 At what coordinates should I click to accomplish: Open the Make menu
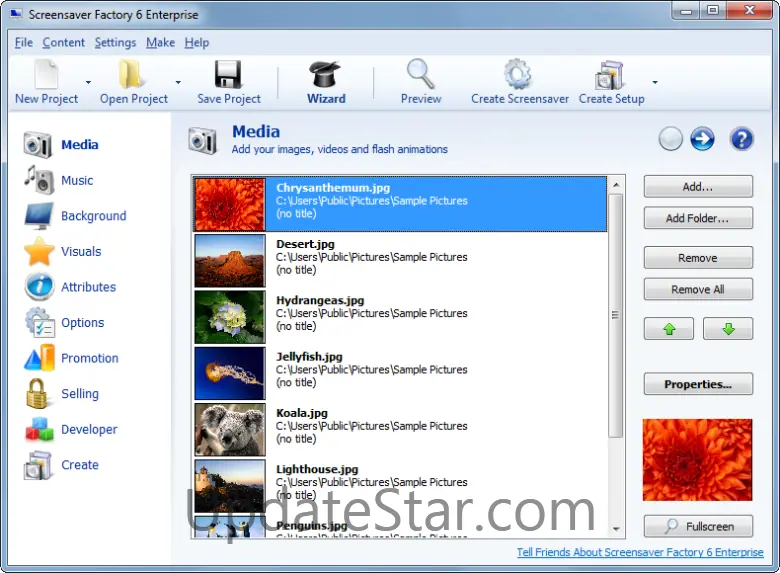click(160, 43)
